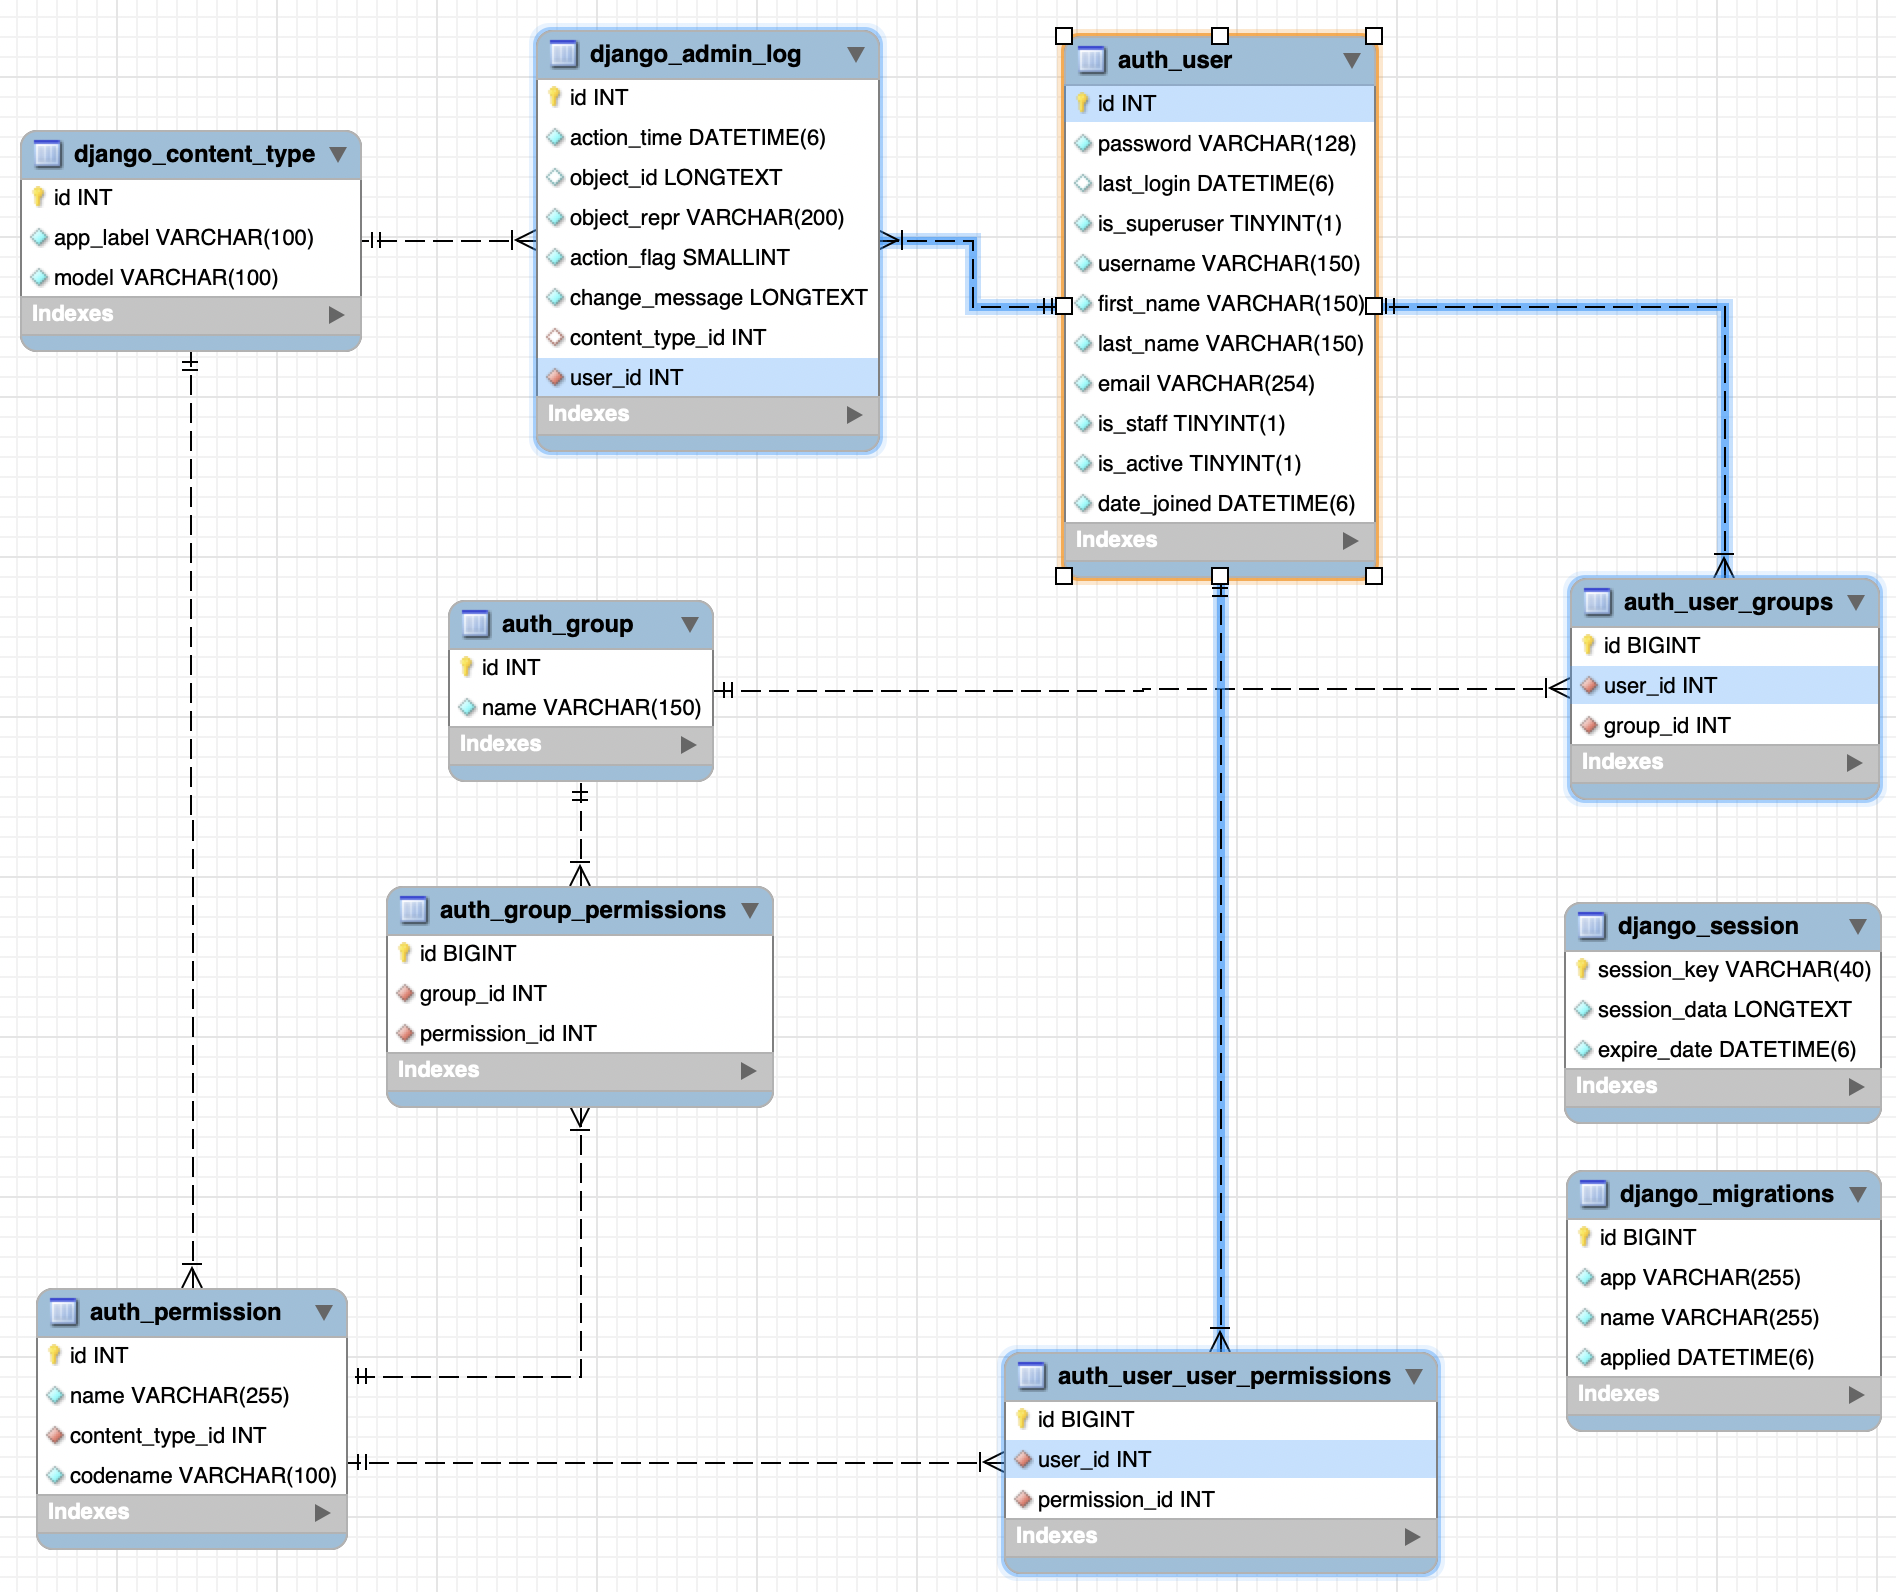Image resolution: width=1896 pixels, height=1592 pixels.
Task: Click the key icon beside id BIGINT in django_migrations
Action: pos(1585,1237)
